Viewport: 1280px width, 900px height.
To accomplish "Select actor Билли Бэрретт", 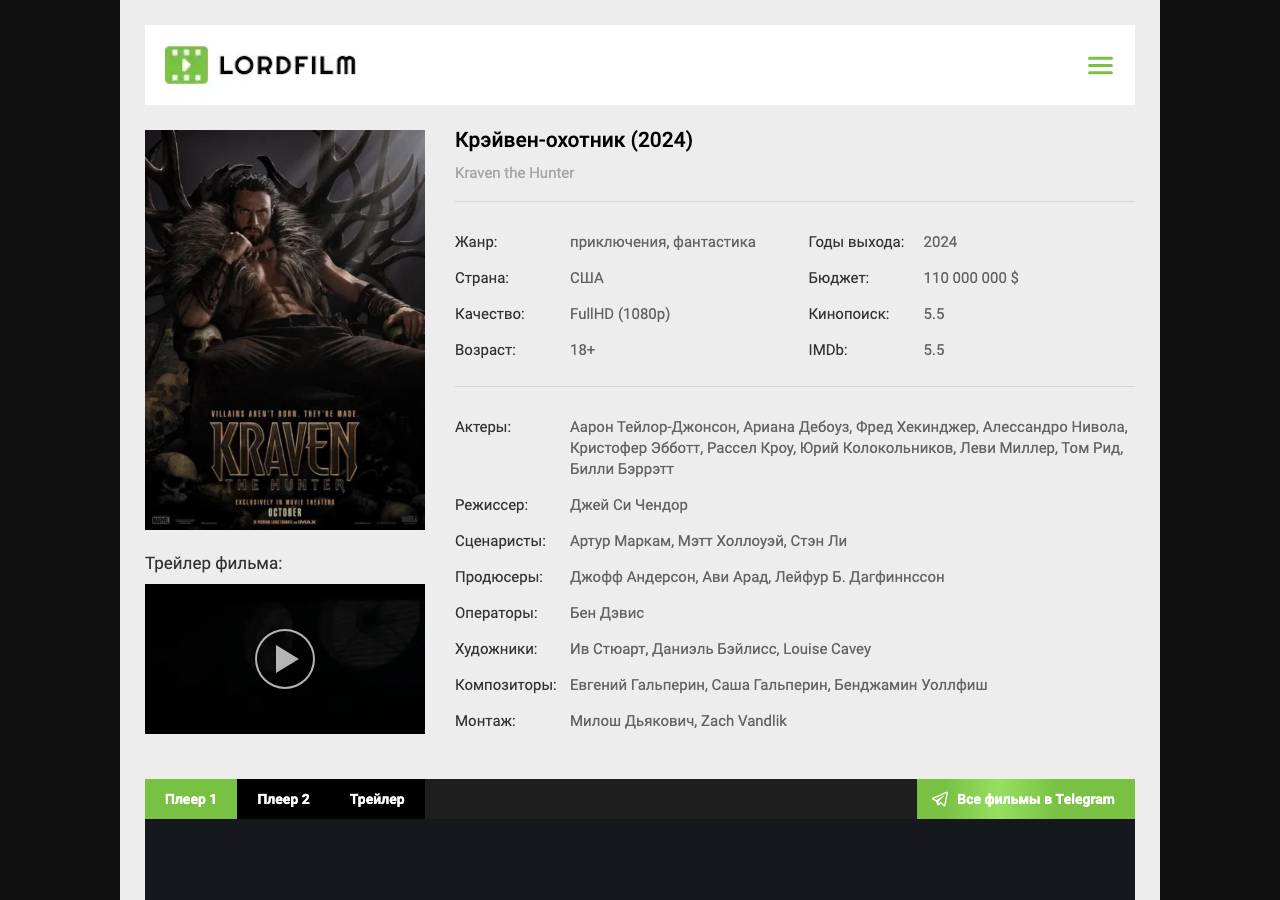I will (x=622, y=469).
